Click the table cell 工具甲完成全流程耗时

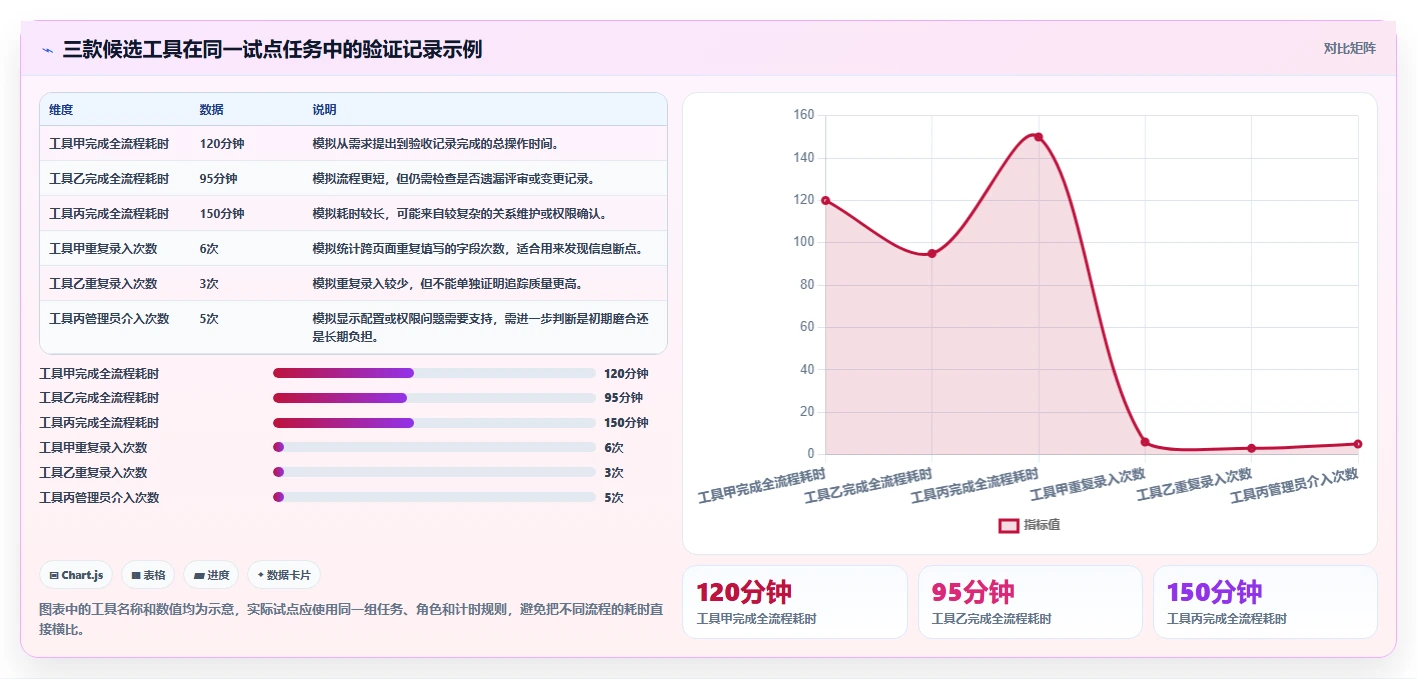109,144
